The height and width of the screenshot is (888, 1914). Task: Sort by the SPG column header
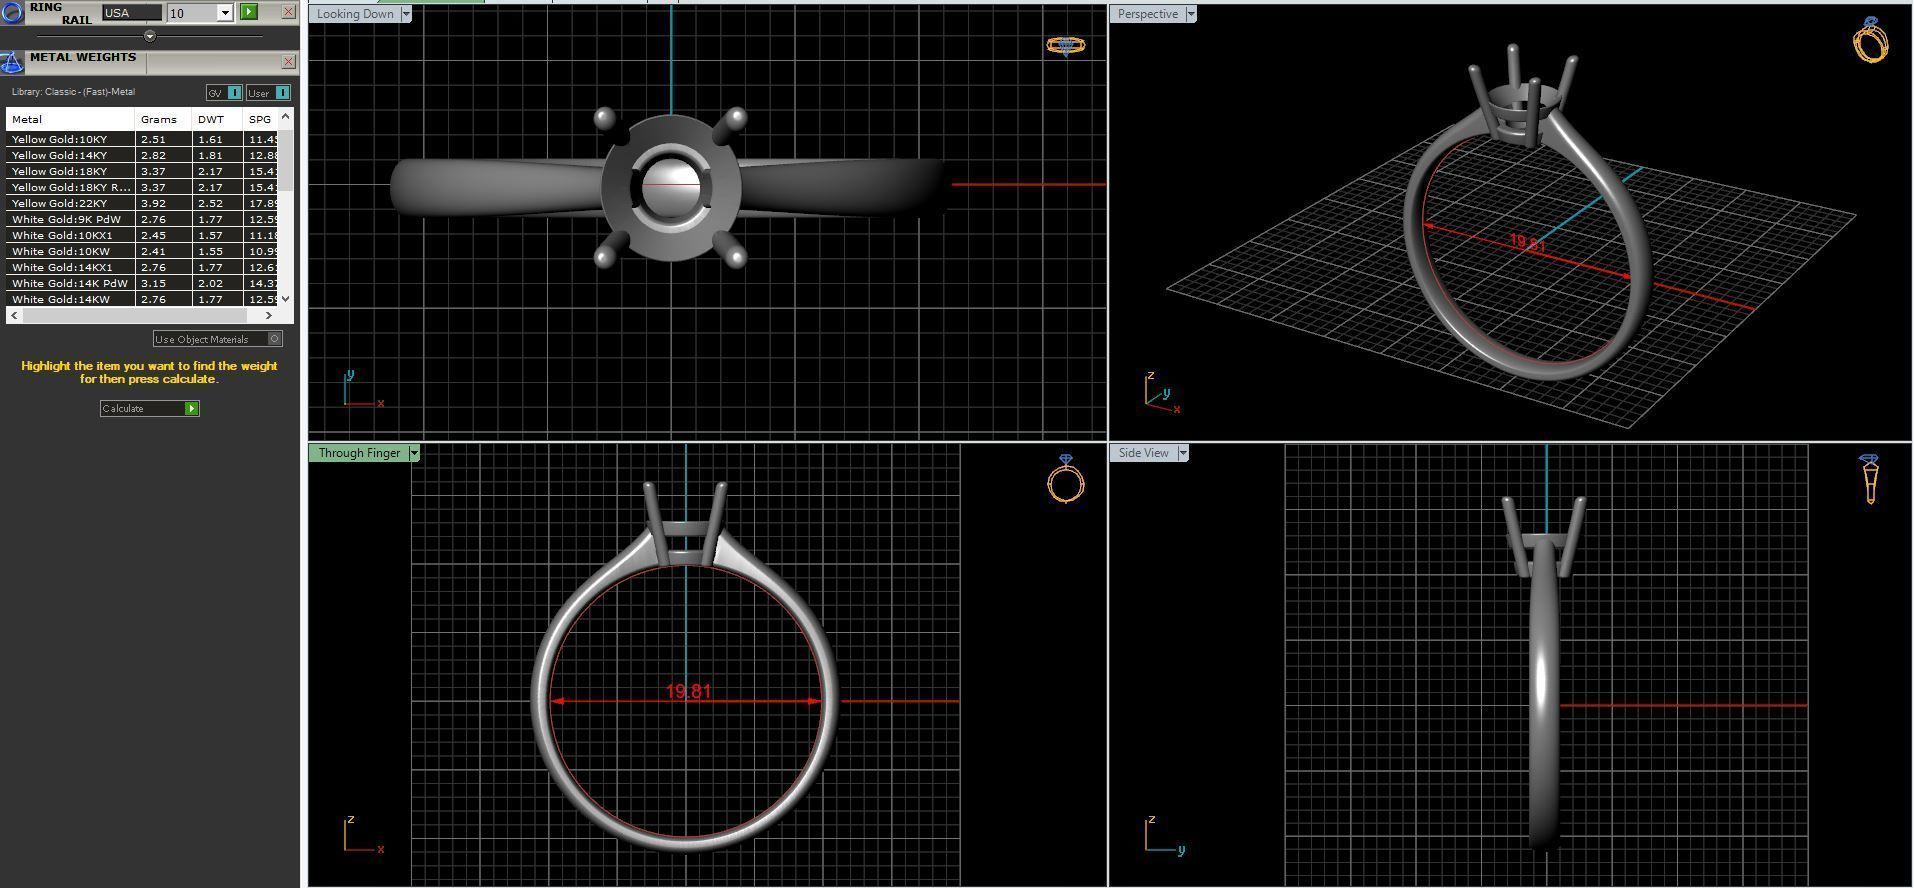(x=260, y=119)
